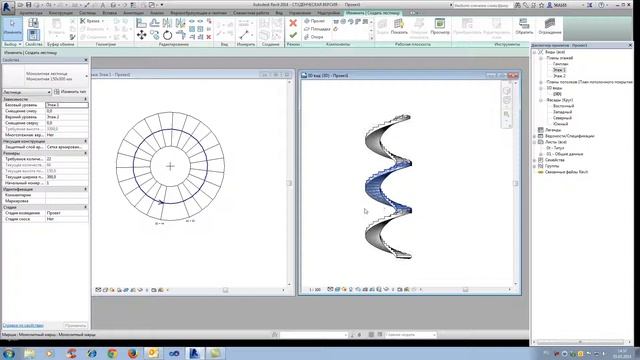Click the binoculars search icon in title bar
The height and width of the screenshot is (360, 640).
tap(517, 5)
